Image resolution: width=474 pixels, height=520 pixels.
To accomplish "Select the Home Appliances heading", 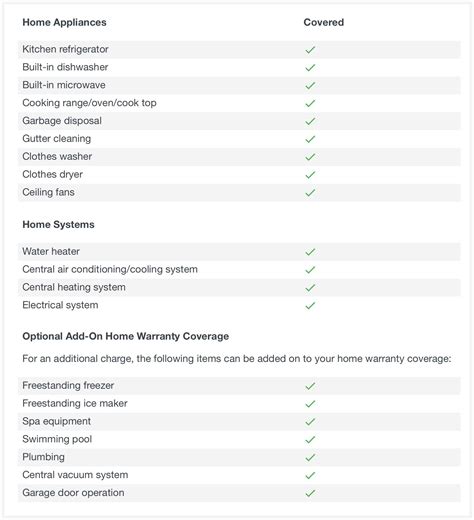I will click(x=64, y=22).
